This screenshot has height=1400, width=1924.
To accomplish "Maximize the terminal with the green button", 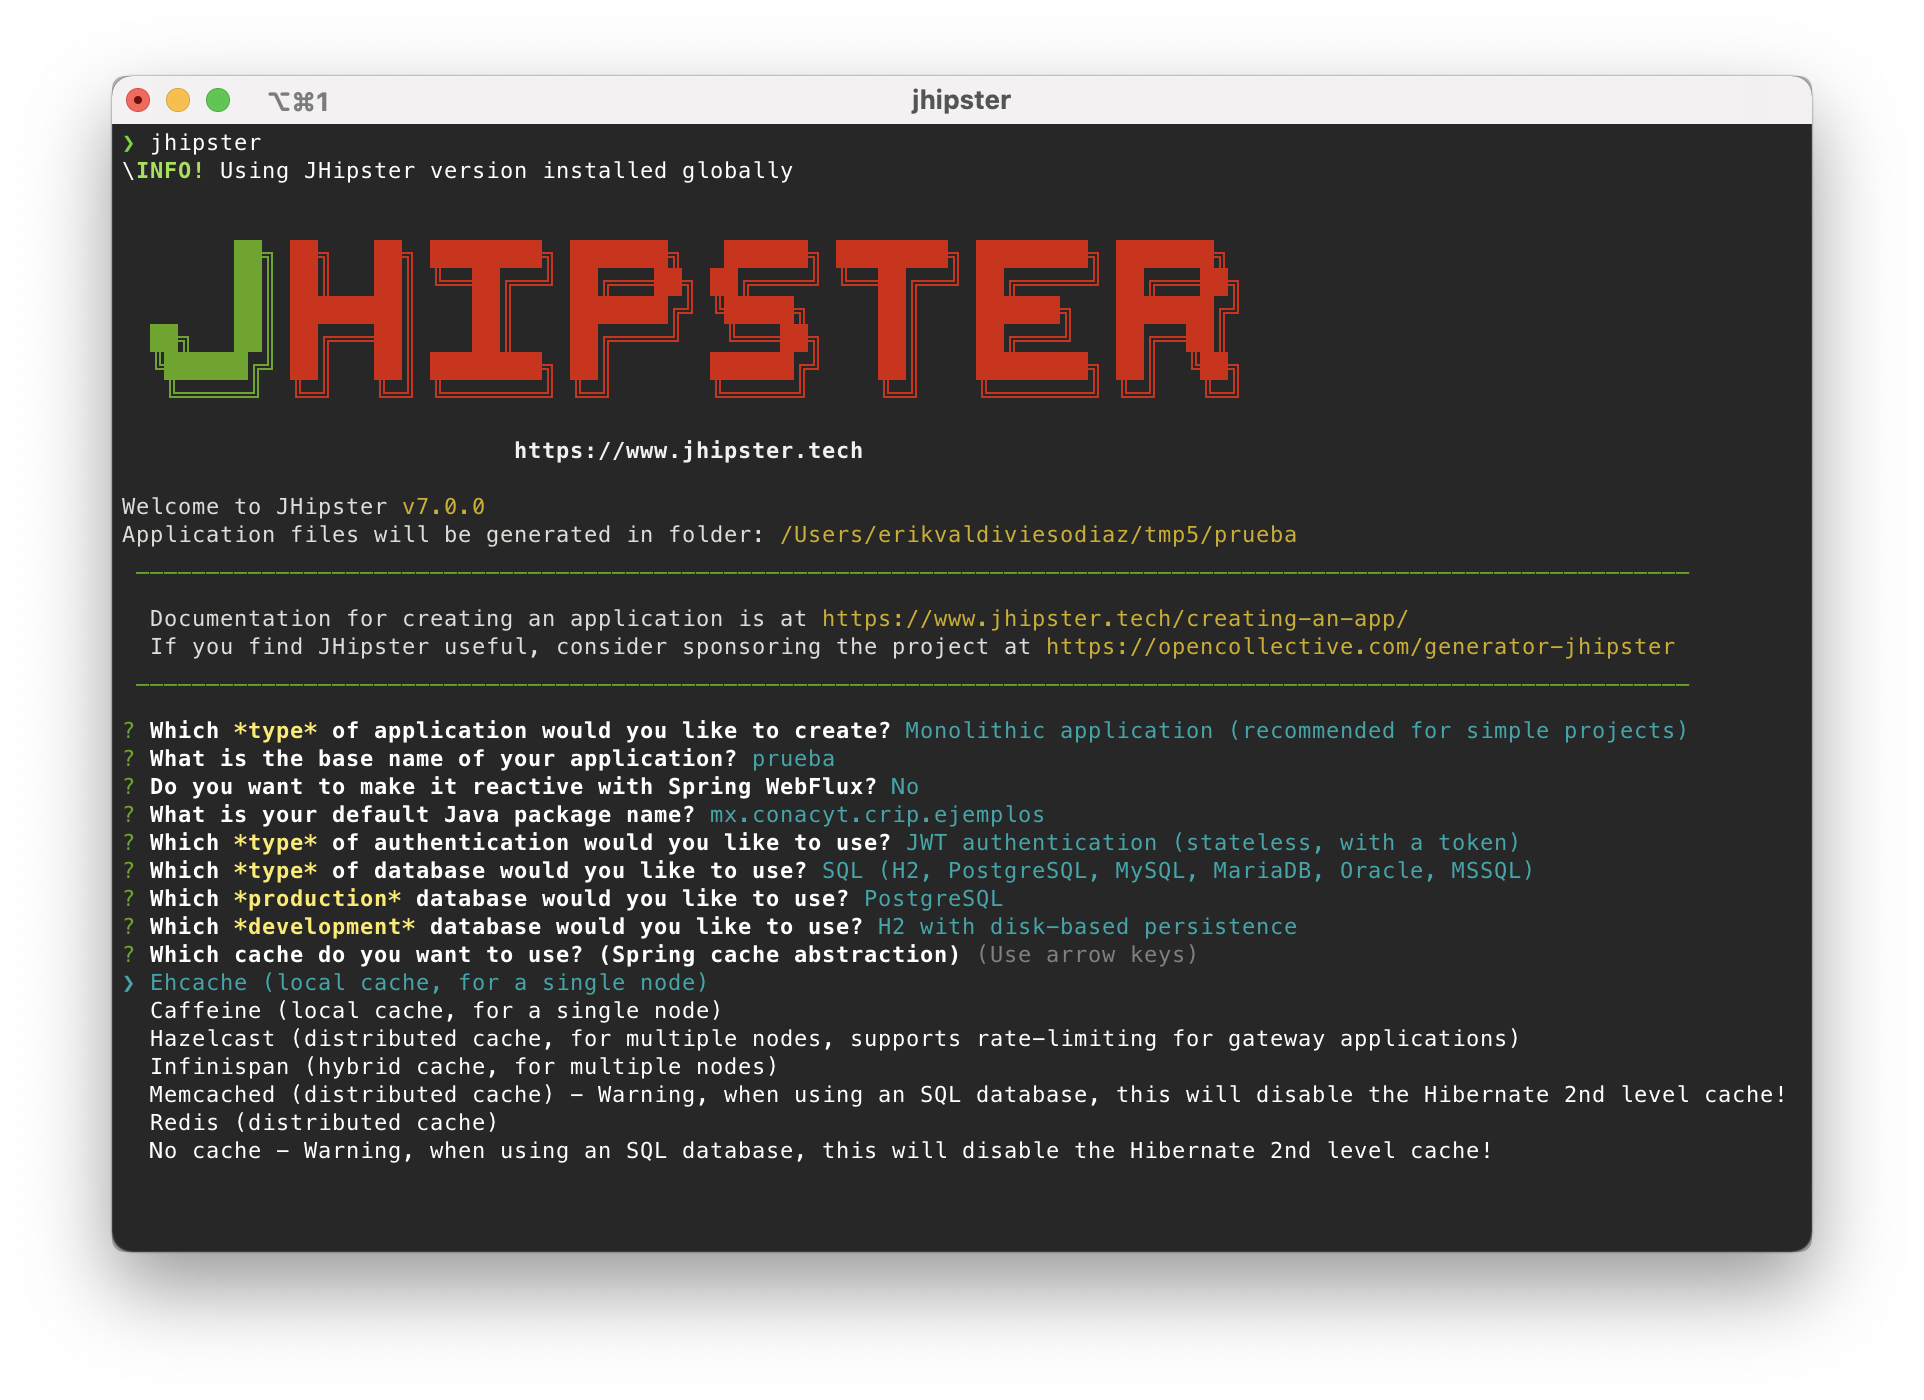I will [x=218, y=100].
